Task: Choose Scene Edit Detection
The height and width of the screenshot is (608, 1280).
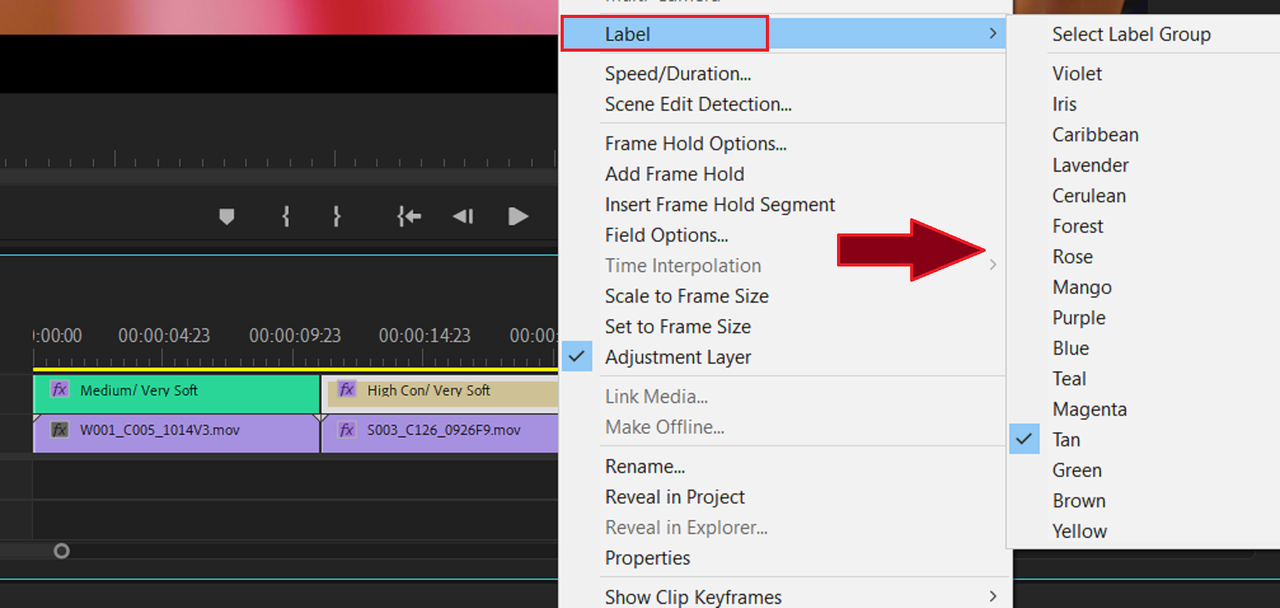Action: tap(698, 104)
